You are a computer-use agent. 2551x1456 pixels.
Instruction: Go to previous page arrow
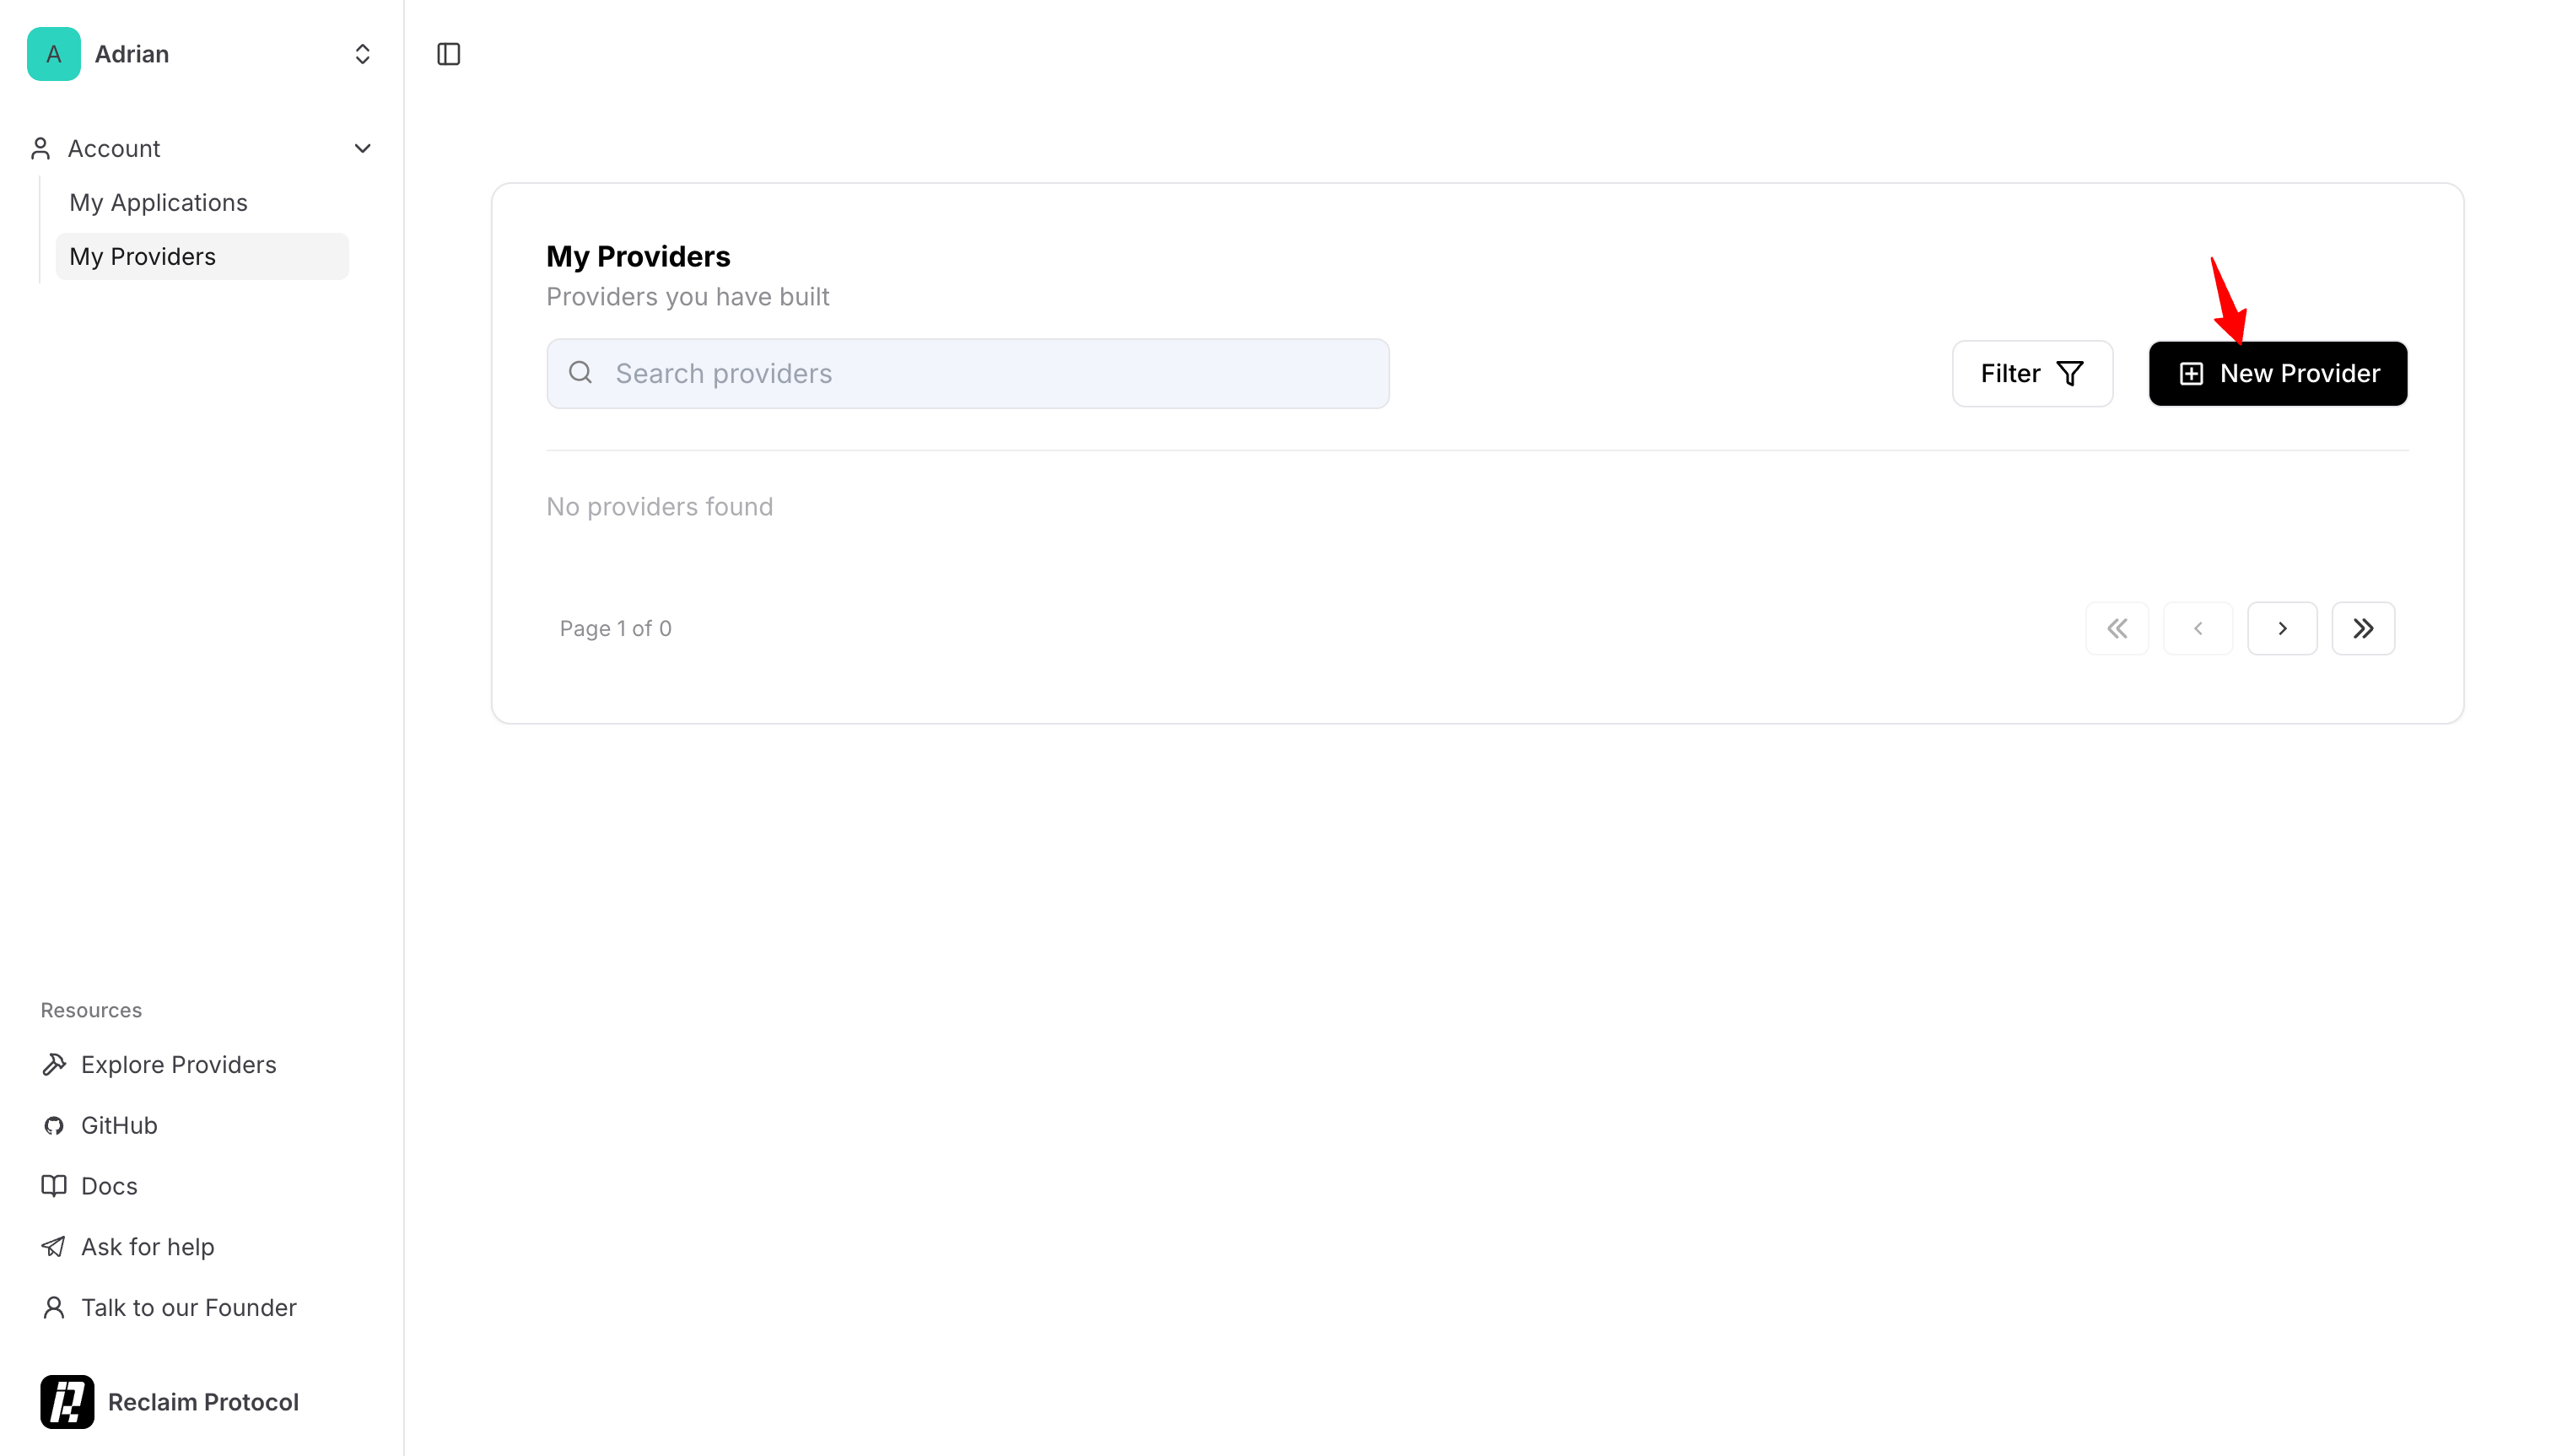(2197, 628)
